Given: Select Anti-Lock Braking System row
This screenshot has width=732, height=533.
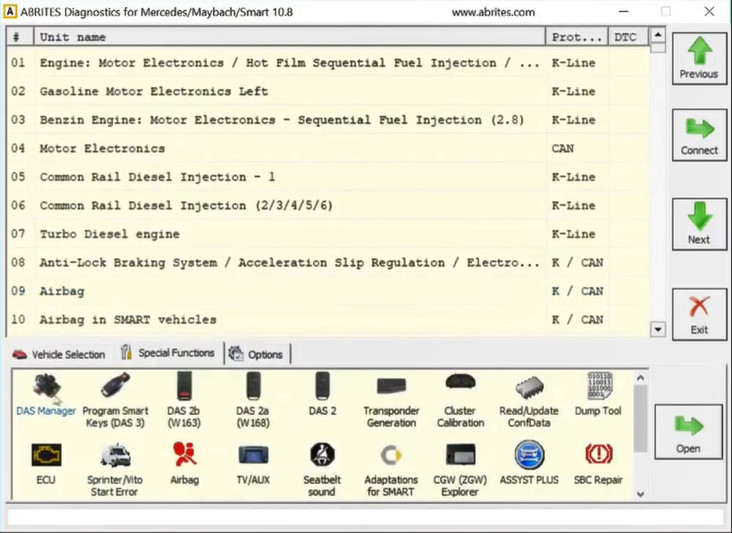Looking at the screenshot, I should click(328, 262).
